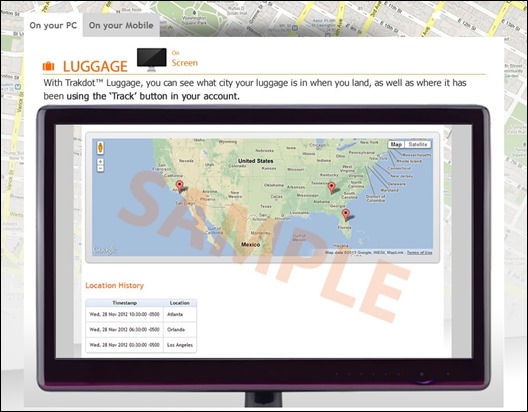Open the Terms of Use link
Image resolution: width=528 pixels, height=412 pixels.
419,252
